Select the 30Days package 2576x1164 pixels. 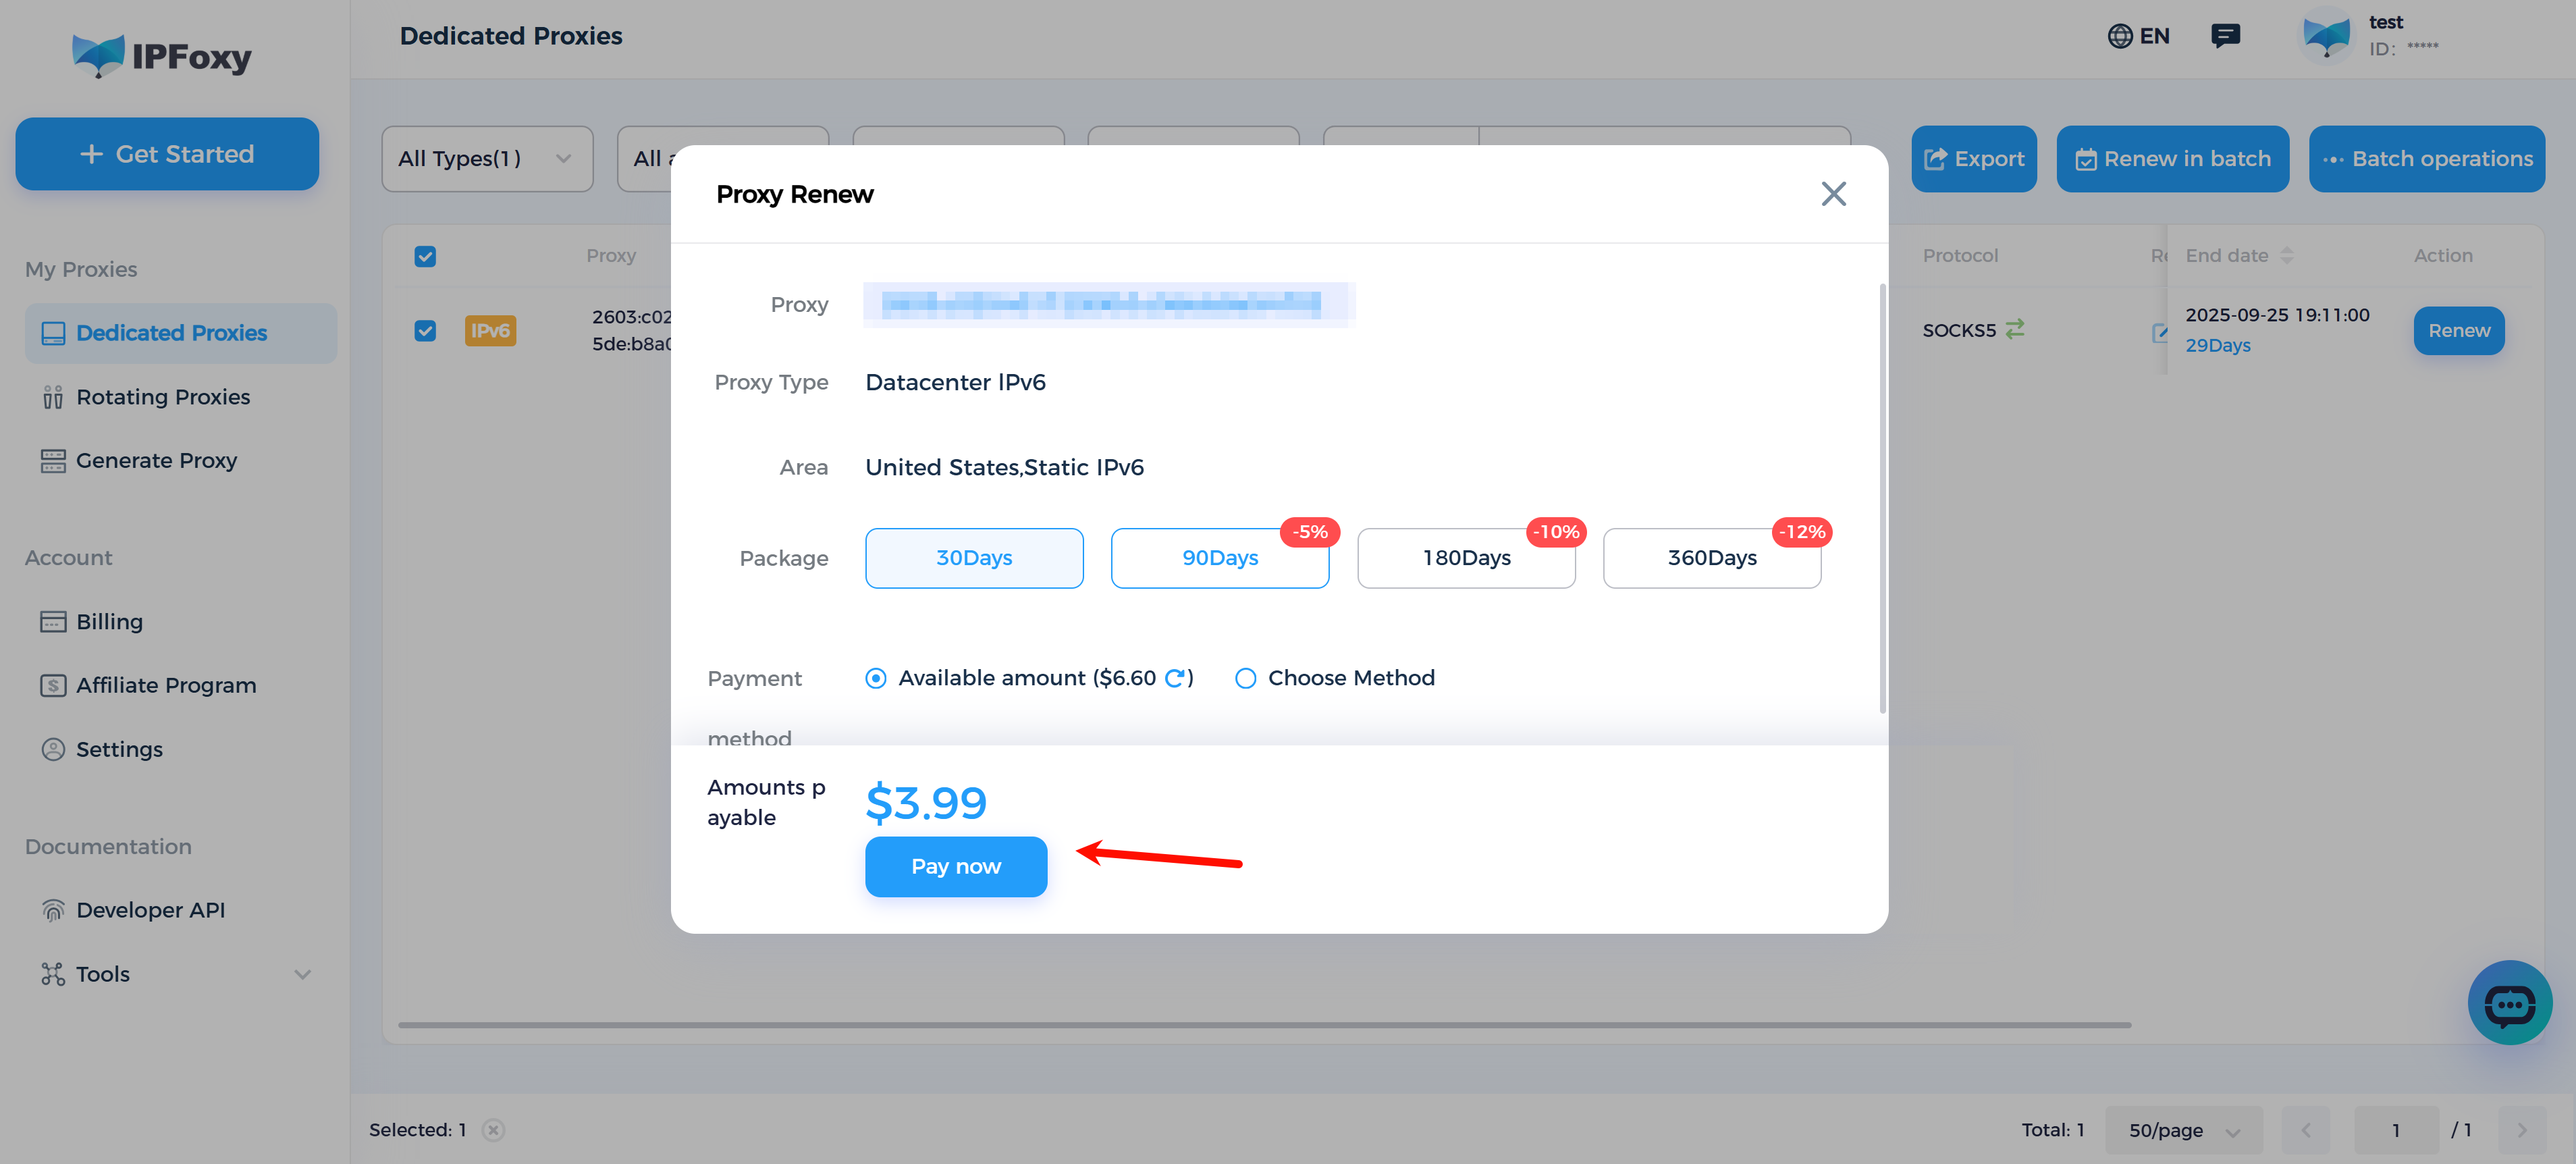[974, 558]
